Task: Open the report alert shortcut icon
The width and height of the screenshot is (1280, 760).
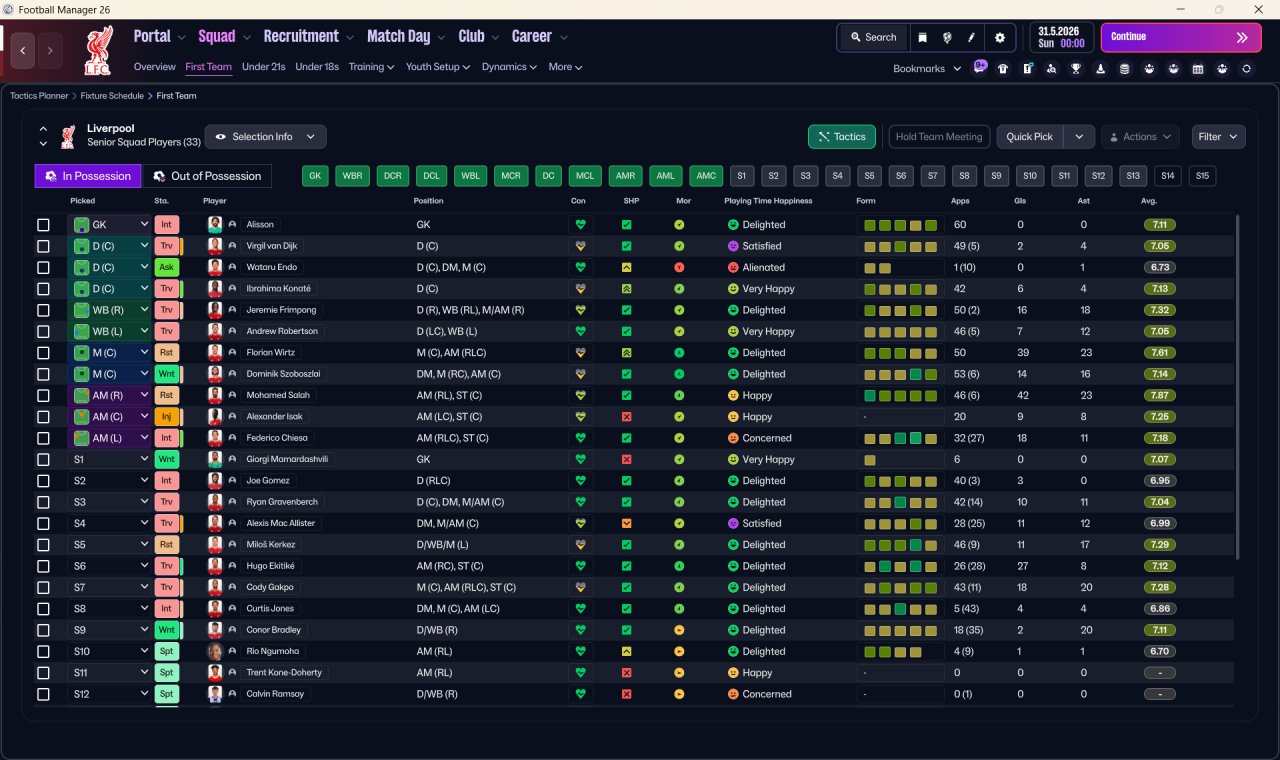Action: 1027,69
